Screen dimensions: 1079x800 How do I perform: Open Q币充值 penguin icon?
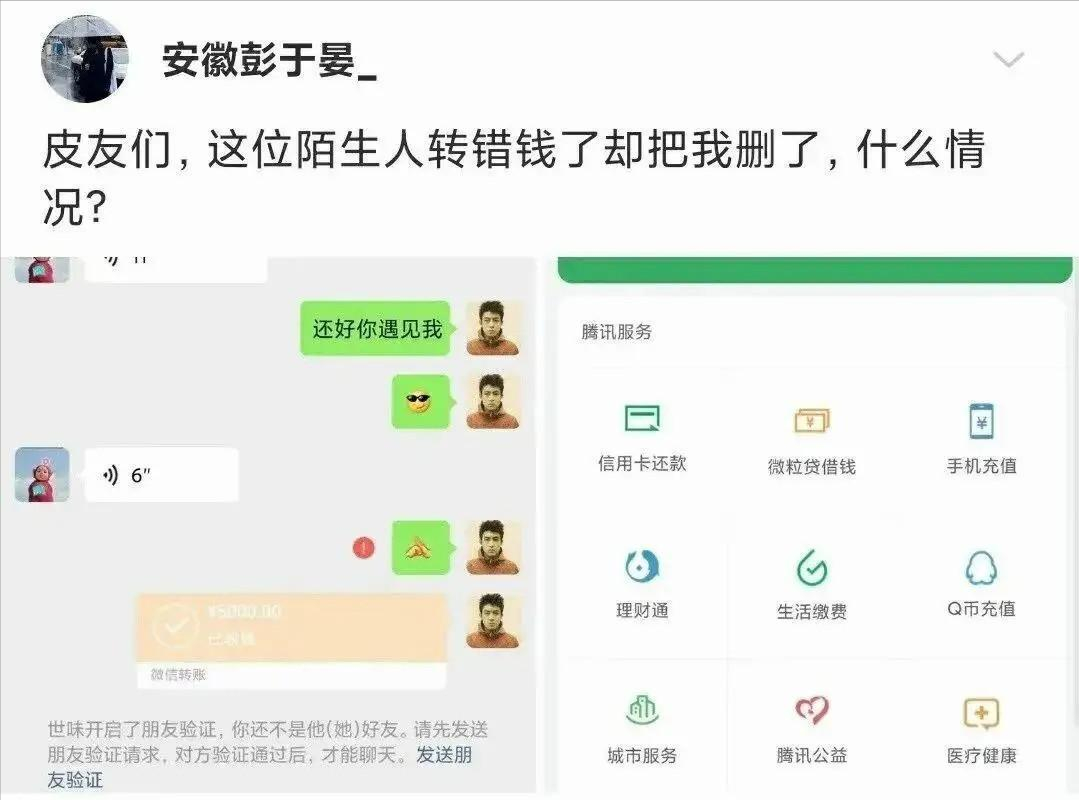coord(981,567)
